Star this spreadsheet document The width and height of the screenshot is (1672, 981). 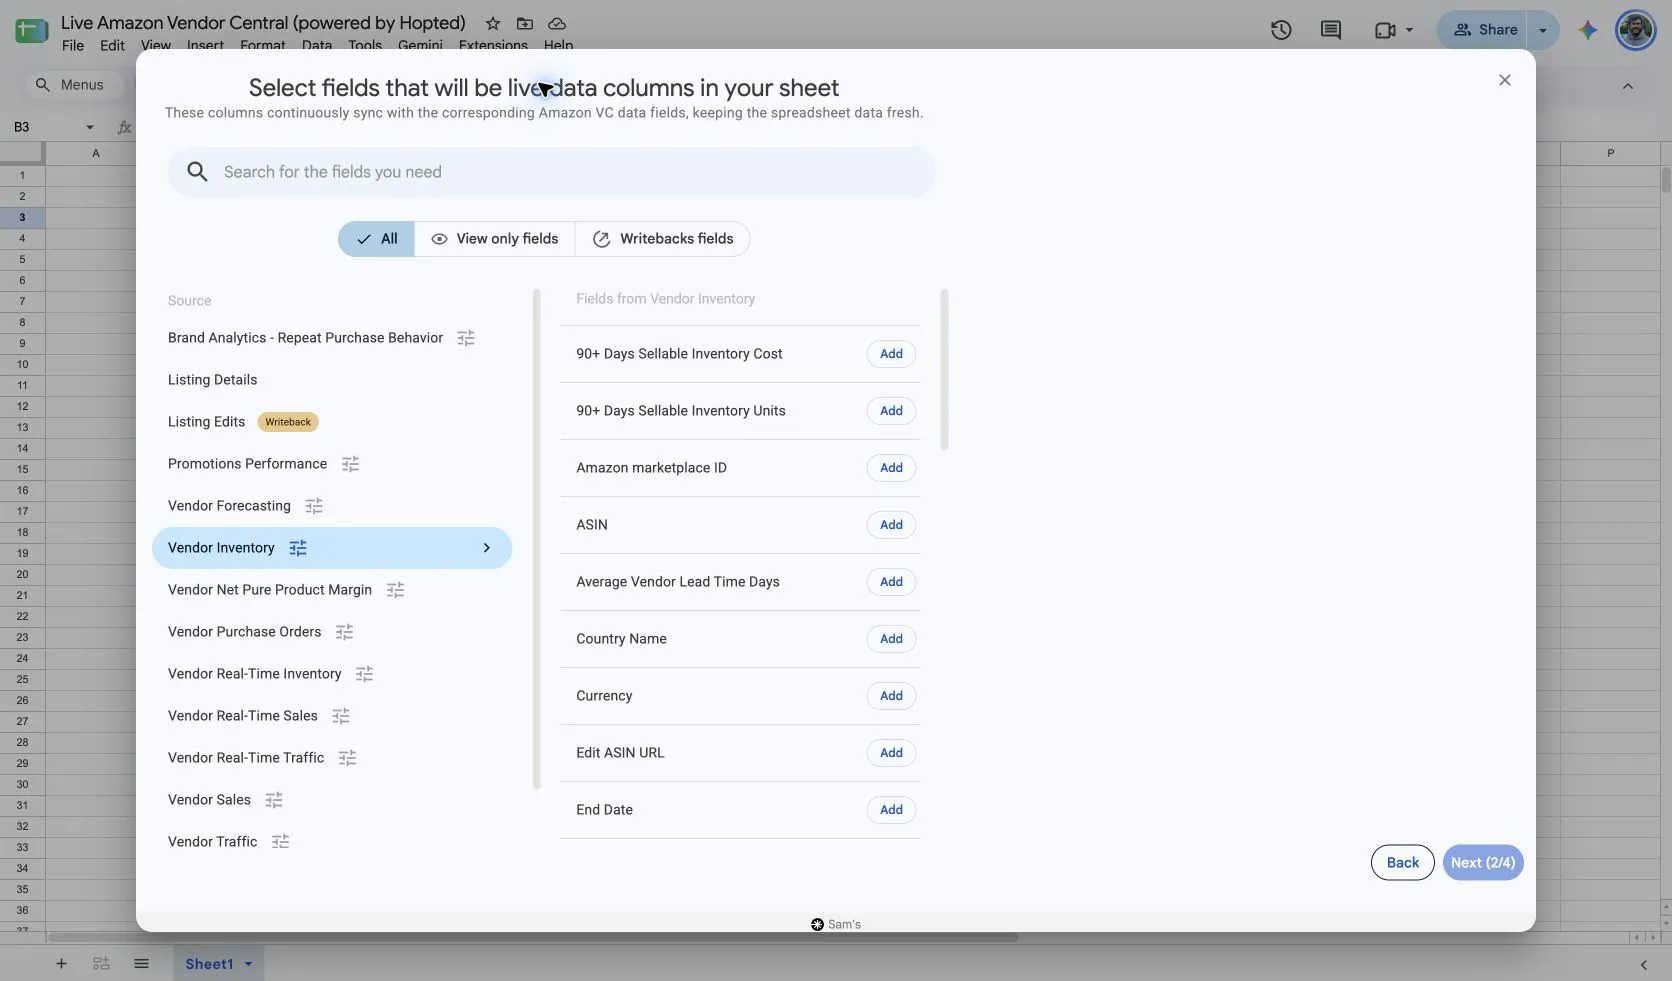(x=493, y=23)
